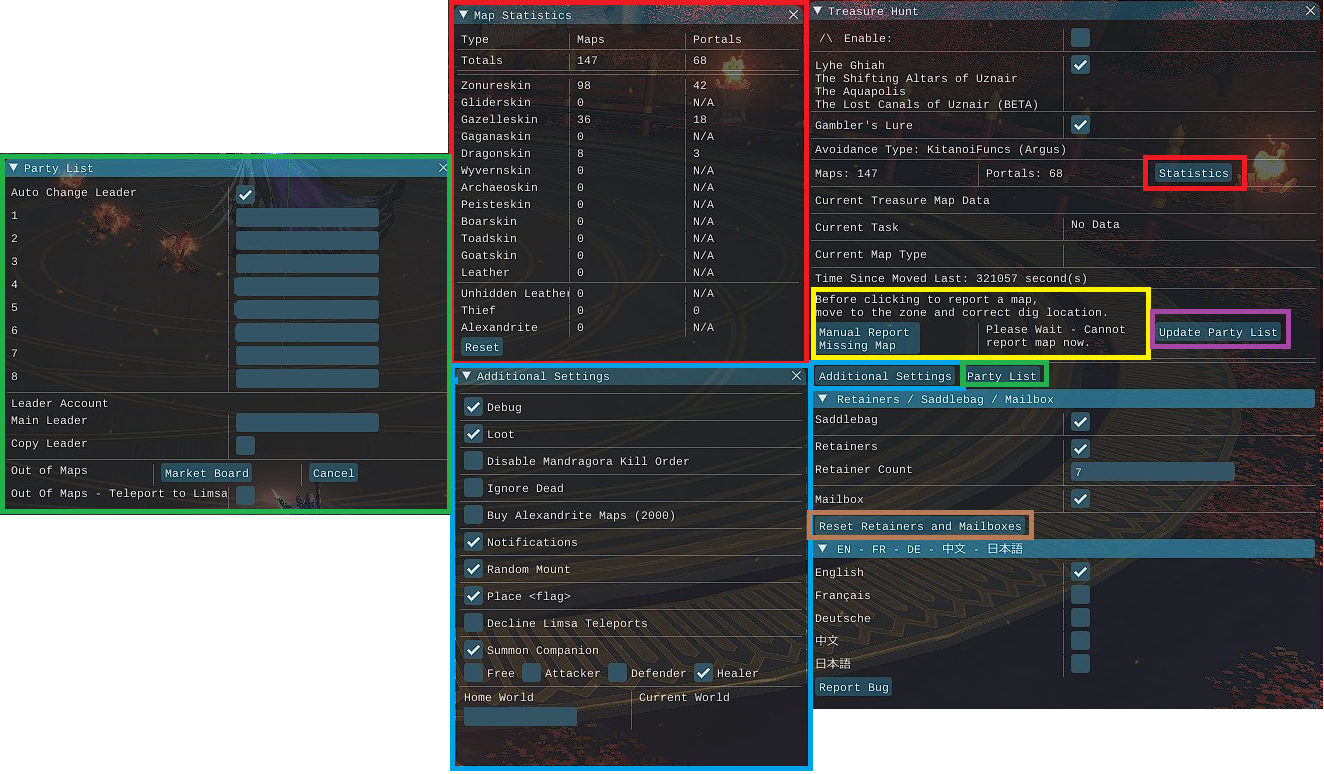Uncheck Auto Change Leader
The image size is (1324, 774).
[245, 193]
